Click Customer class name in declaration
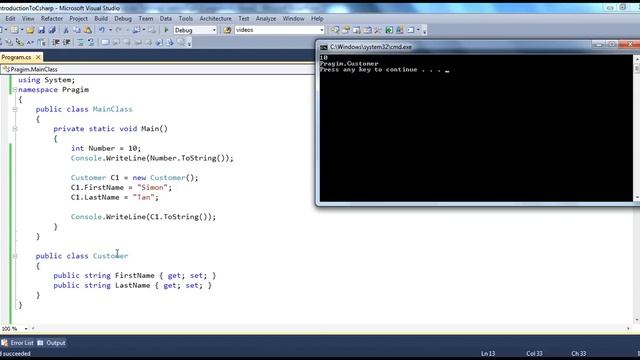Image resolution: width=640 pixels, height=360 pixels. click(x=110, y=256)
